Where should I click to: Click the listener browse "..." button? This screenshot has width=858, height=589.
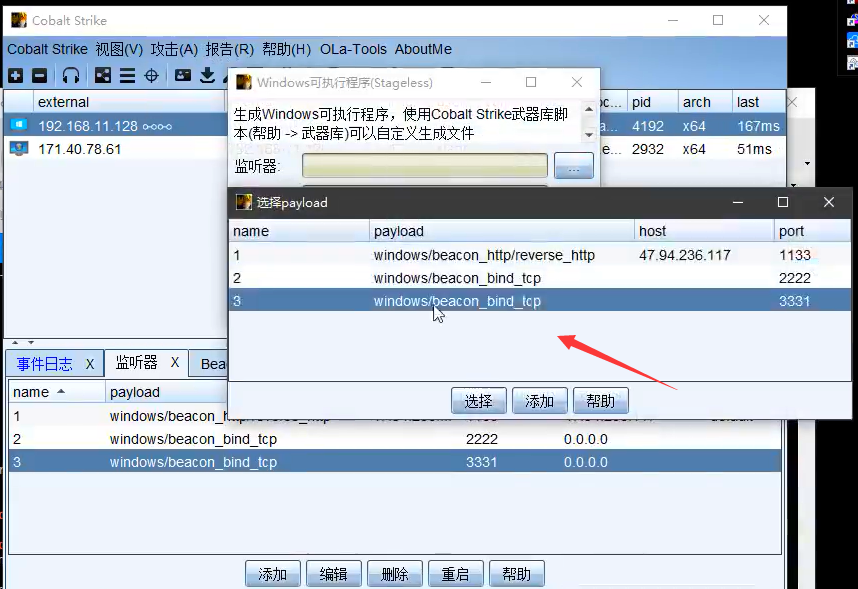[573, 166]
